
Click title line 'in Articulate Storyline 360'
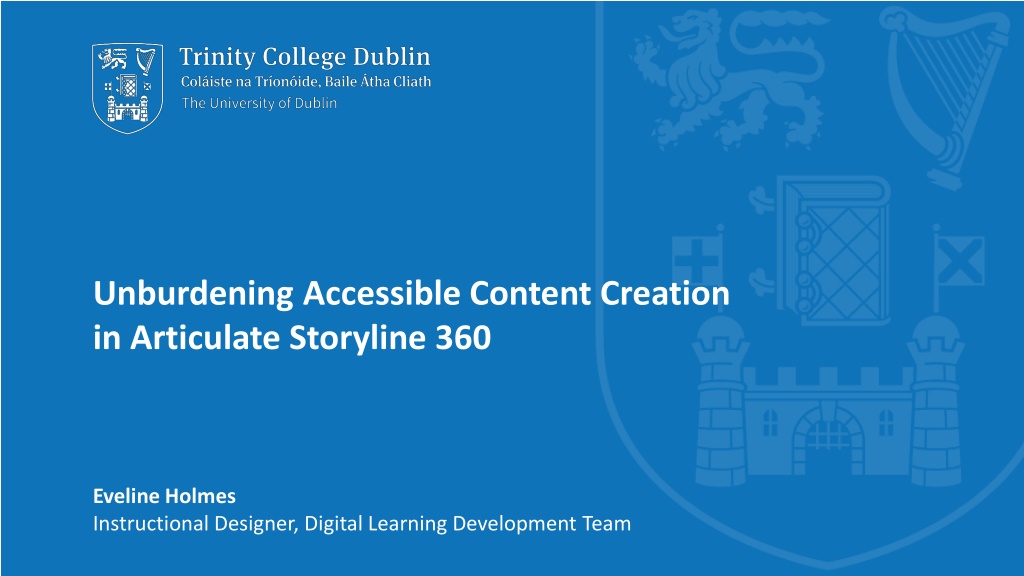click(292, 338)
